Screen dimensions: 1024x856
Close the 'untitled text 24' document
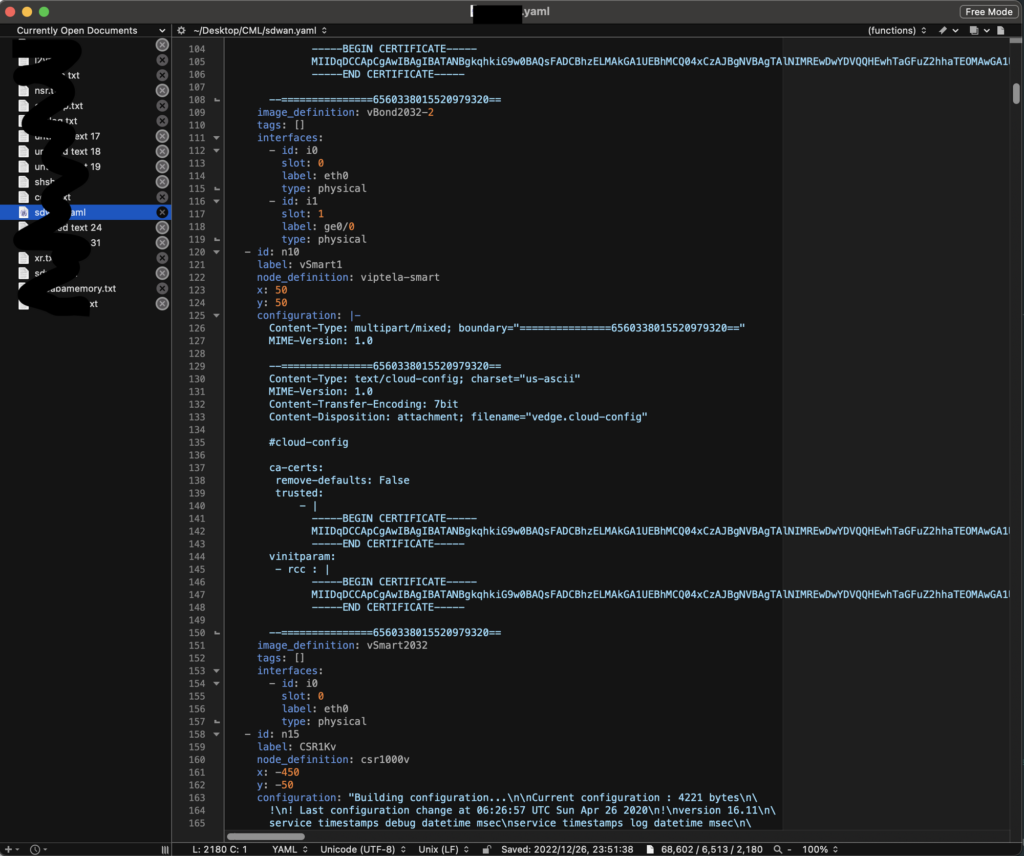pyautogui.click(x=162, y=227)
